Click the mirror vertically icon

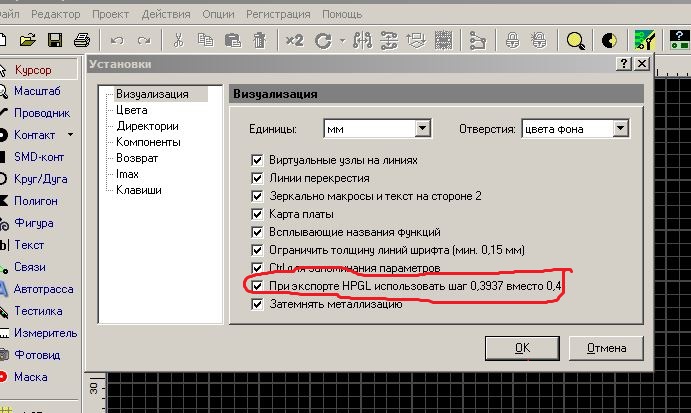tap(389, 41)
